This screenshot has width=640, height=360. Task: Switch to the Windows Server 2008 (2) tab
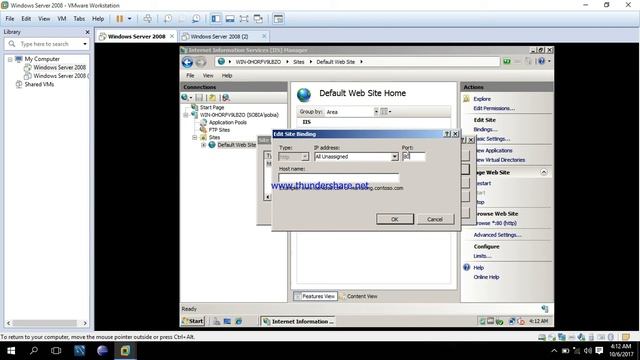pyautogui.click(x=219, y=36)
